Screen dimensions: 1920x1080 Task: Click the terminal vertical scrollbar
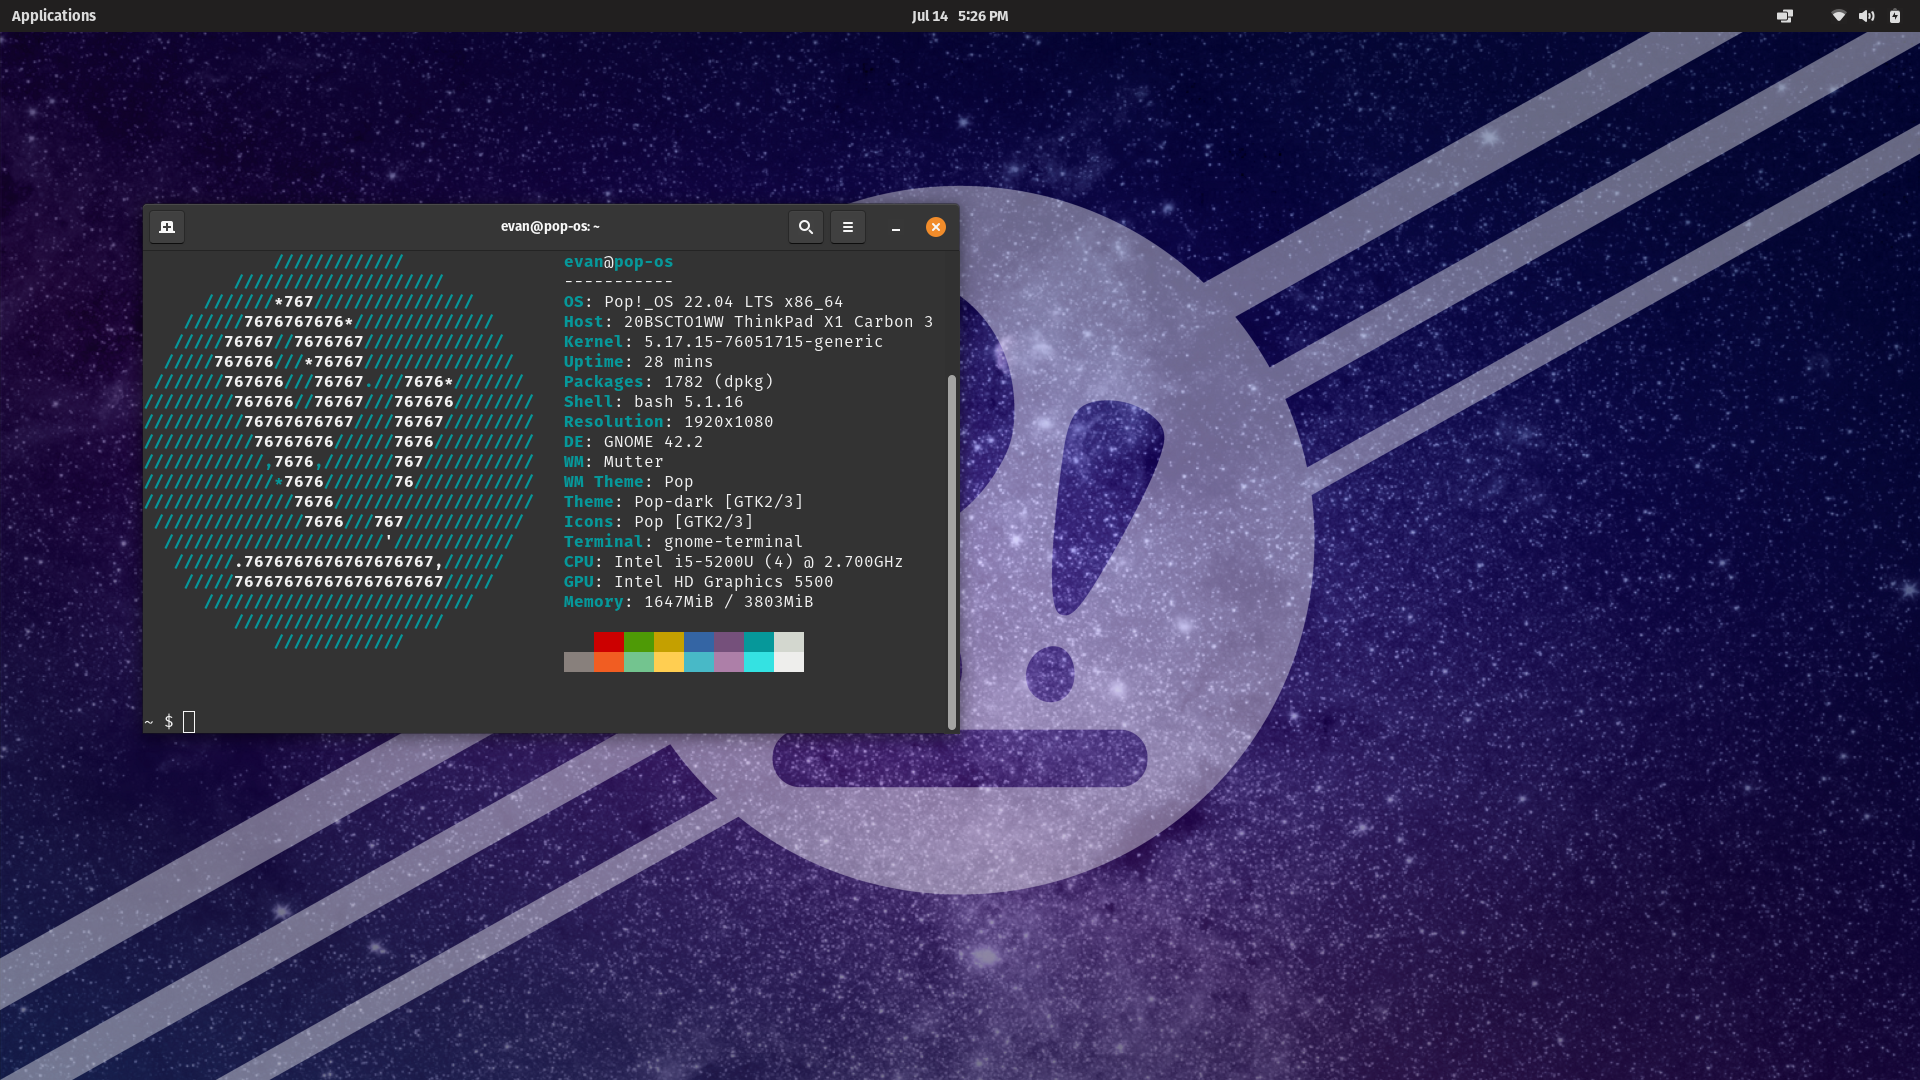click(x=951, y=552)
